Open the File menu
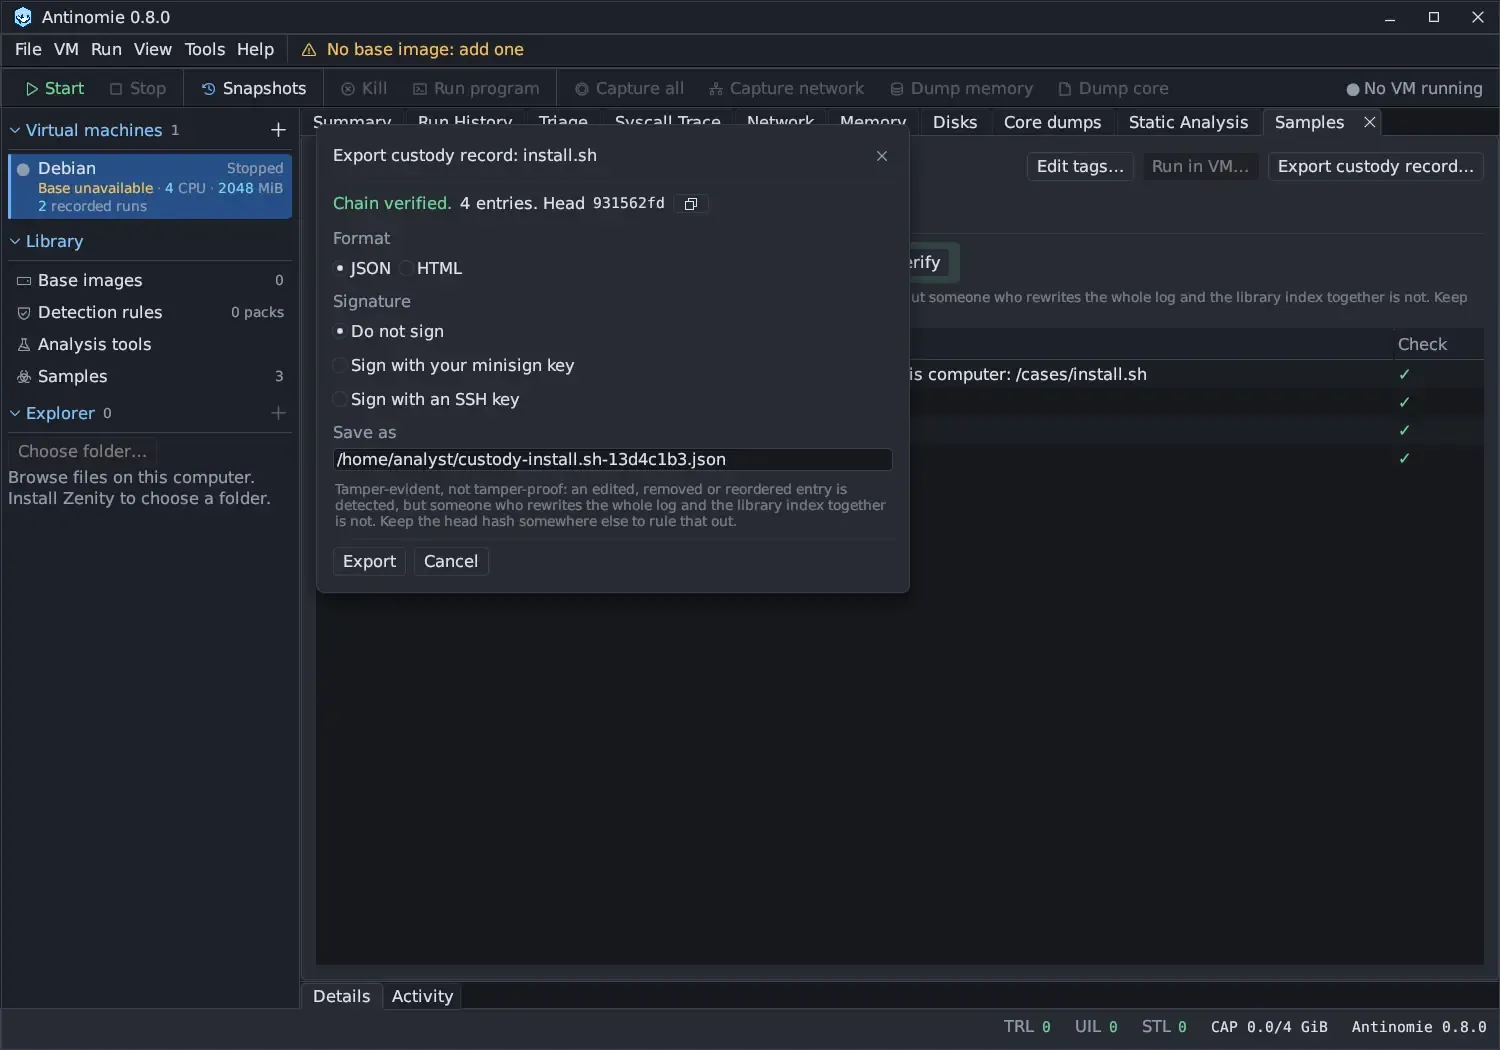The width and height of the screenshot is (1500, 1050). click(x=28, y=50)
